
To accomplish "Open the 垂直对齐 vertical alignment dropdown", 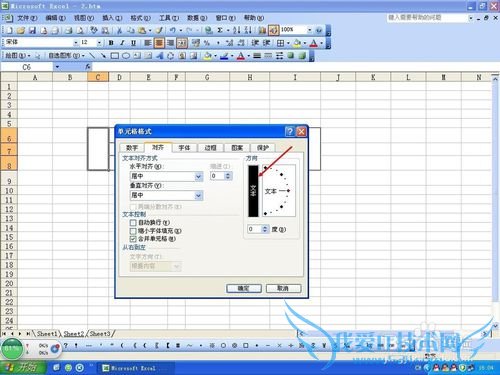I will pyautogui.click(x=199, y=195).
